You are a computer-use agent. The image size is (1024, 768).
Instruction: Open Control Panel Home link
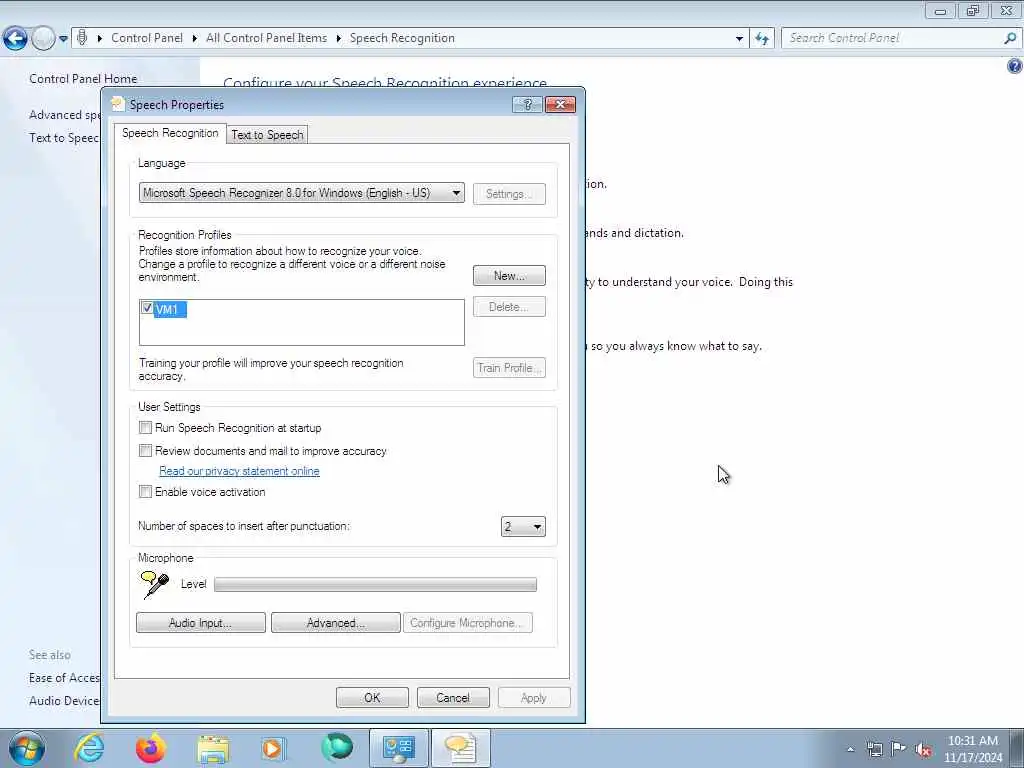pyautogui.click(x=83, y=79)
